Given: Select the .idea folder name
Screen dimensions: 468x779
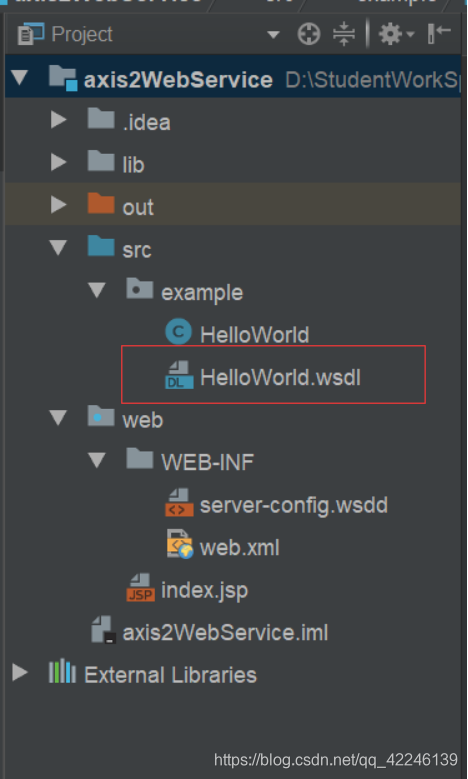Looking at the screenshot, I should (x=147, y=122).
